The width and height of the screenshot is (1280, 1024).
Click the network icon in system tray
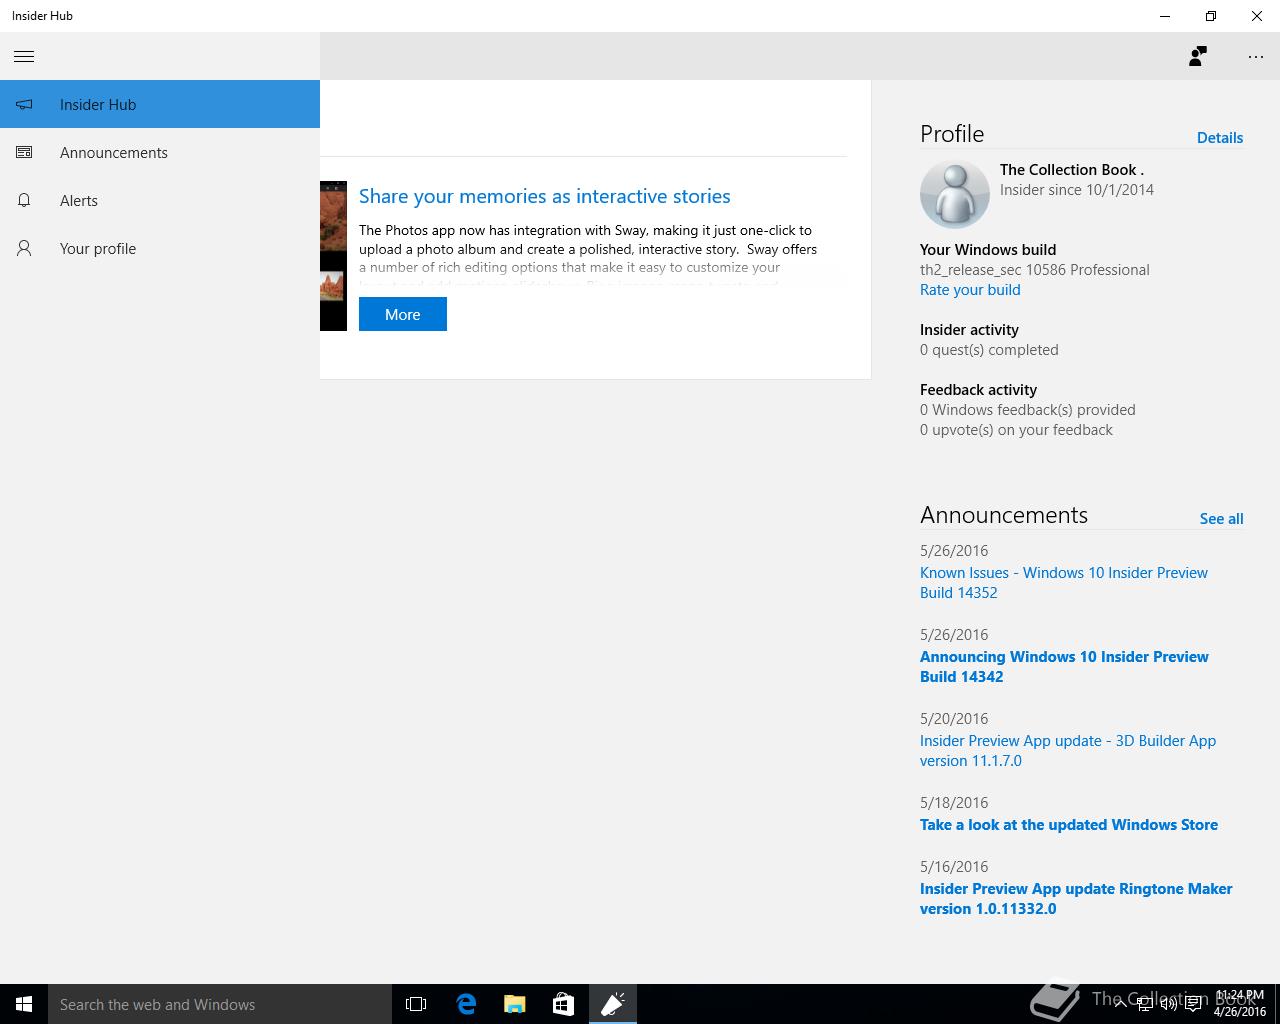click(1144, 1004)
